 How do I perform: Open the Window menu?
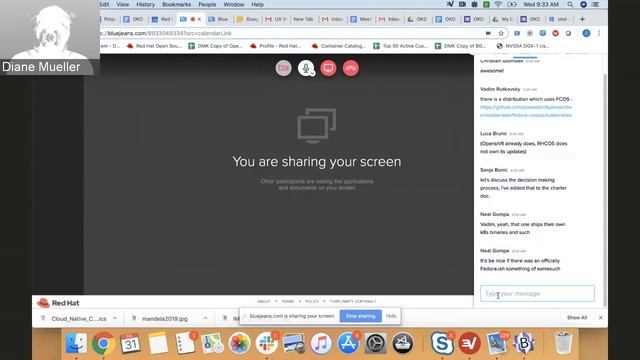point(234,4)
